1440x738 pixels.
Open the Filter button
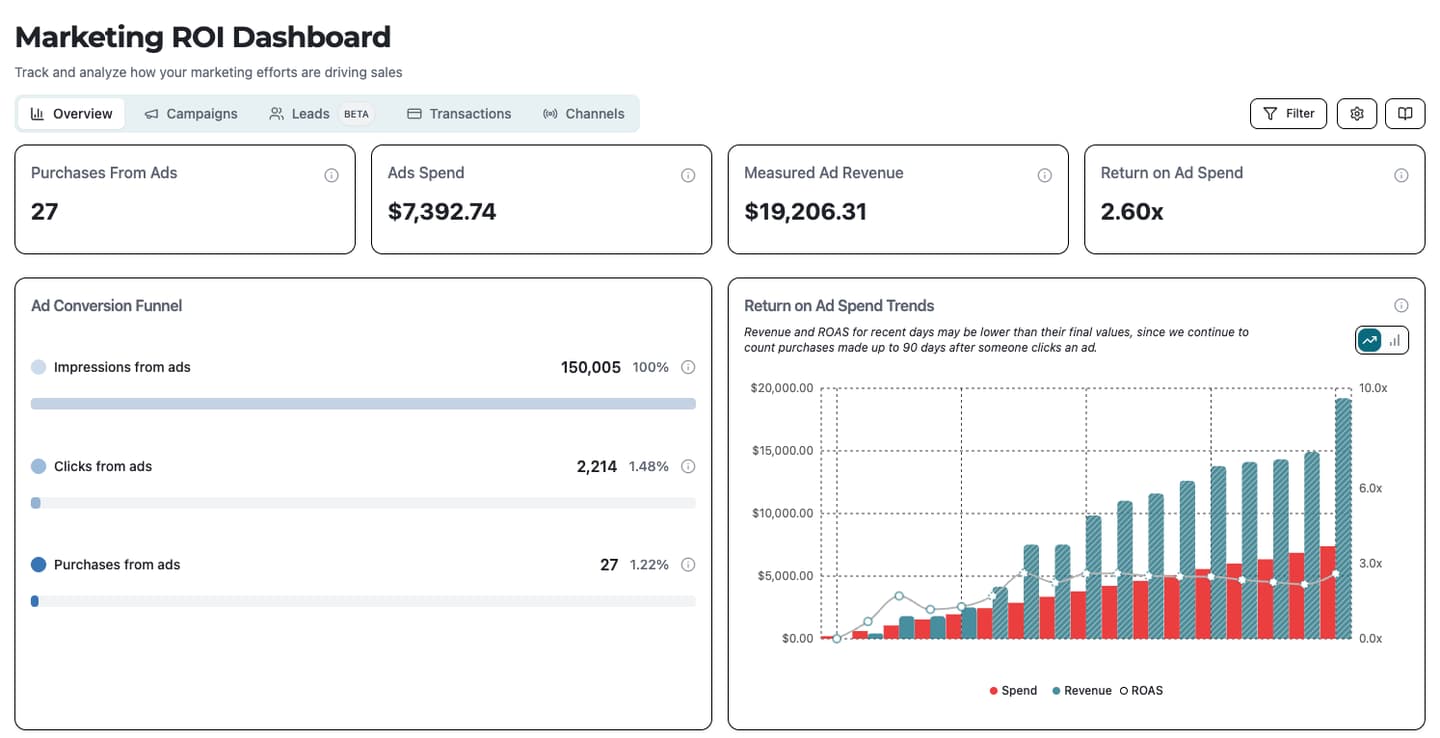(1289, 114)
